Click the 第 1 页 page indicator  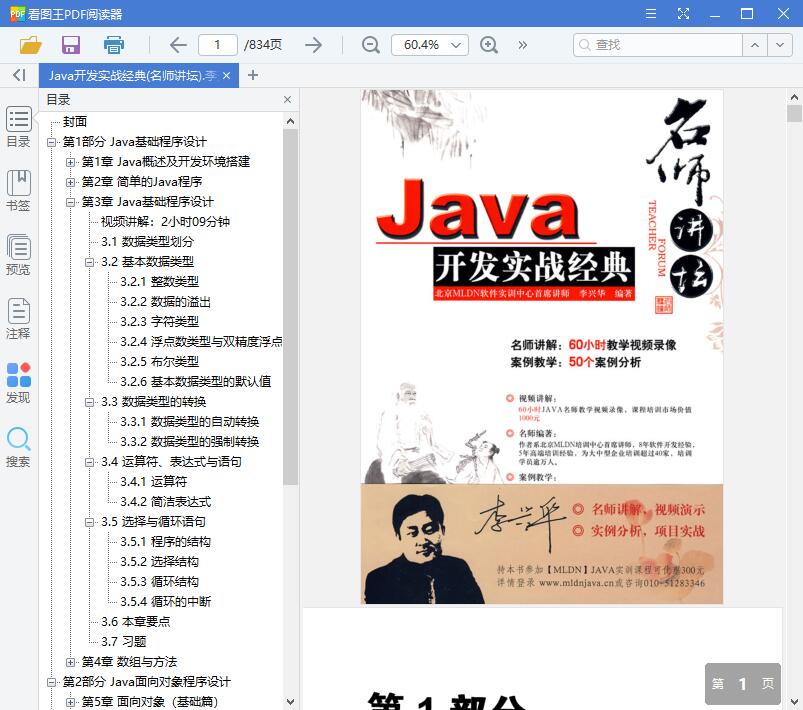point(743,684)
